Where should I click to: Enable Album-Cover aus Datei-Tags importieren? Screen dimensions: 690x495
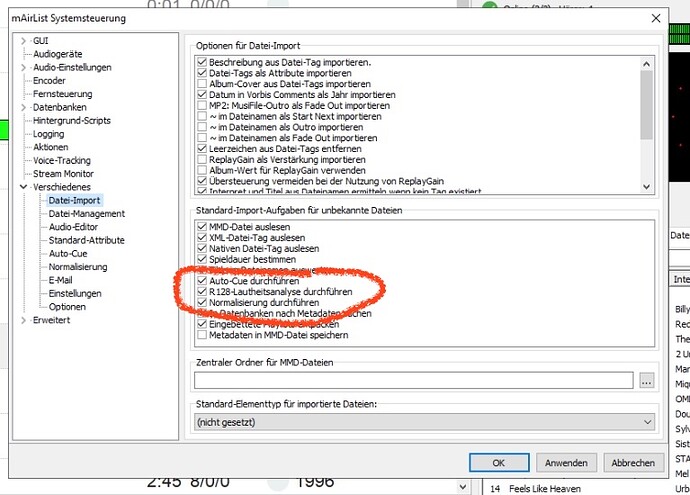tap(202, 84)
